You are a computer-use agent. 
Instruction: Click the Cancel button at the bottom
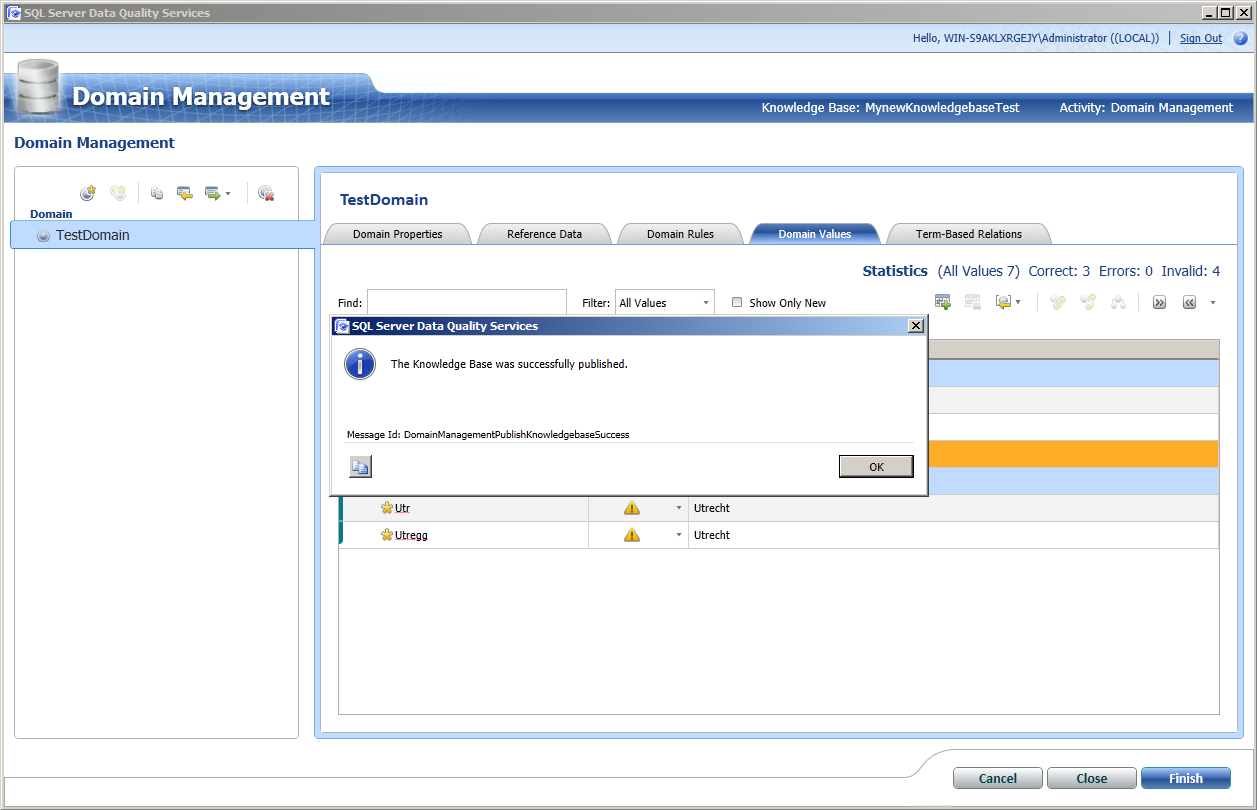[x=998, y=778]
